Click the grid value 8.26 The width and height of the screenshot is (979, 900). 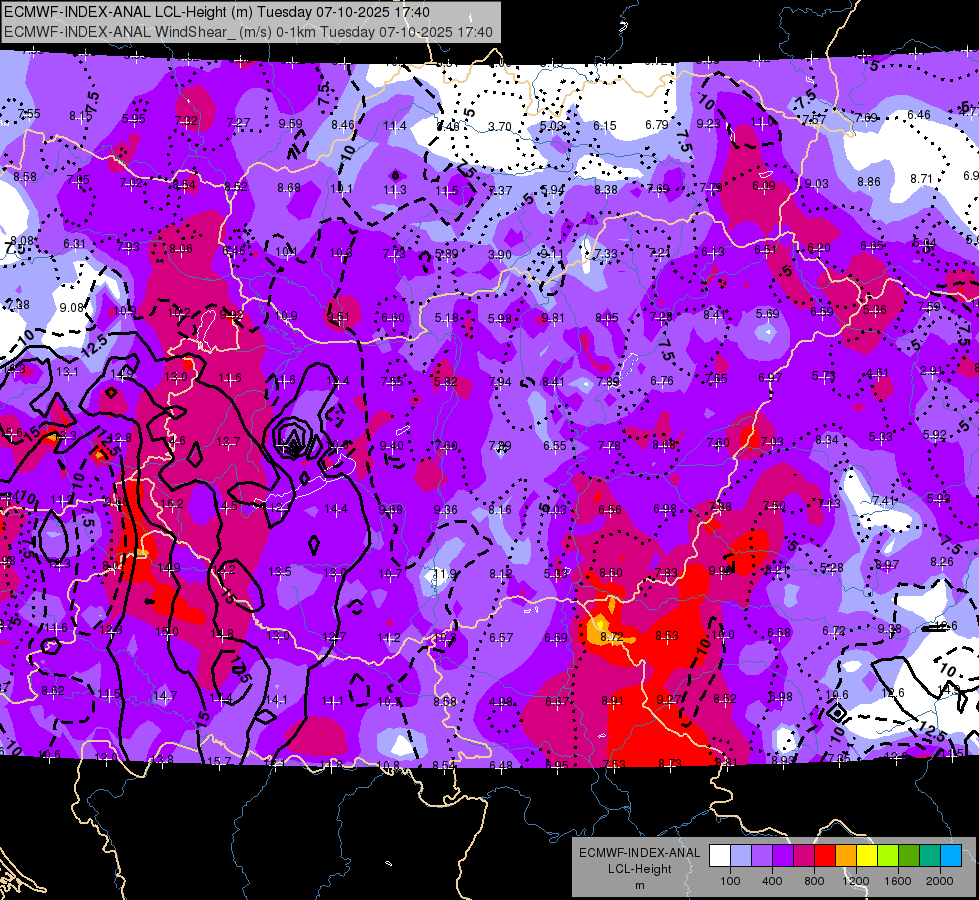[942, 561]
